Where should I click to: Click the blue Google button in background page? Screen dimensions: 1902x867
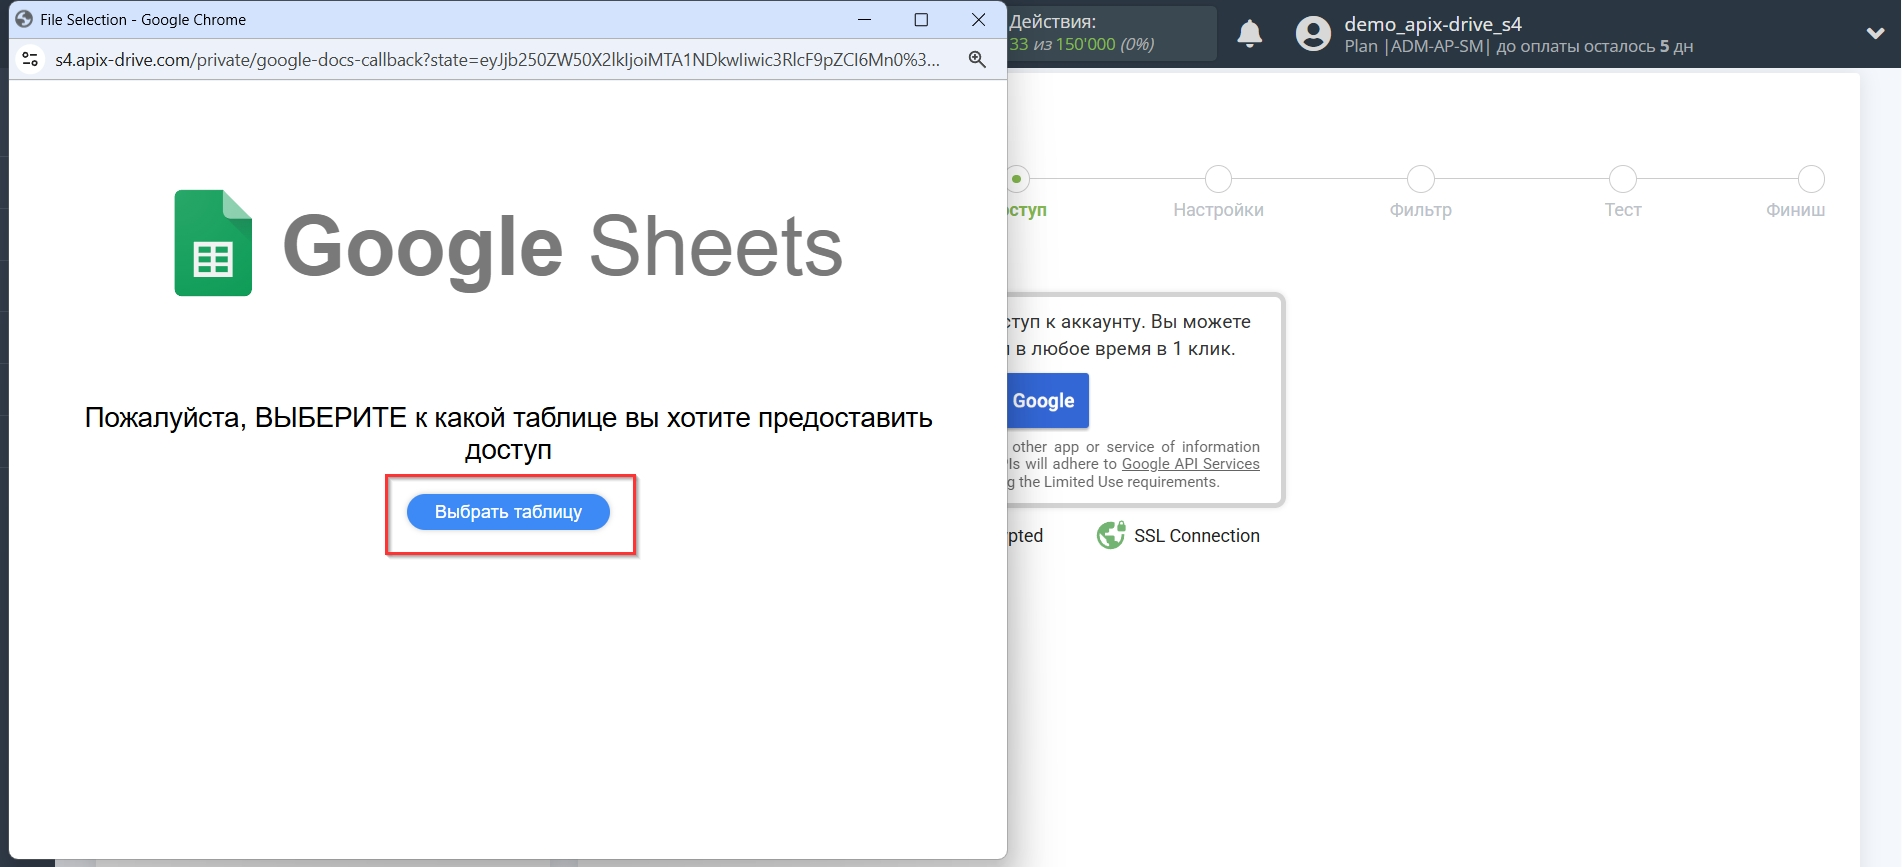click(1047, 401)
